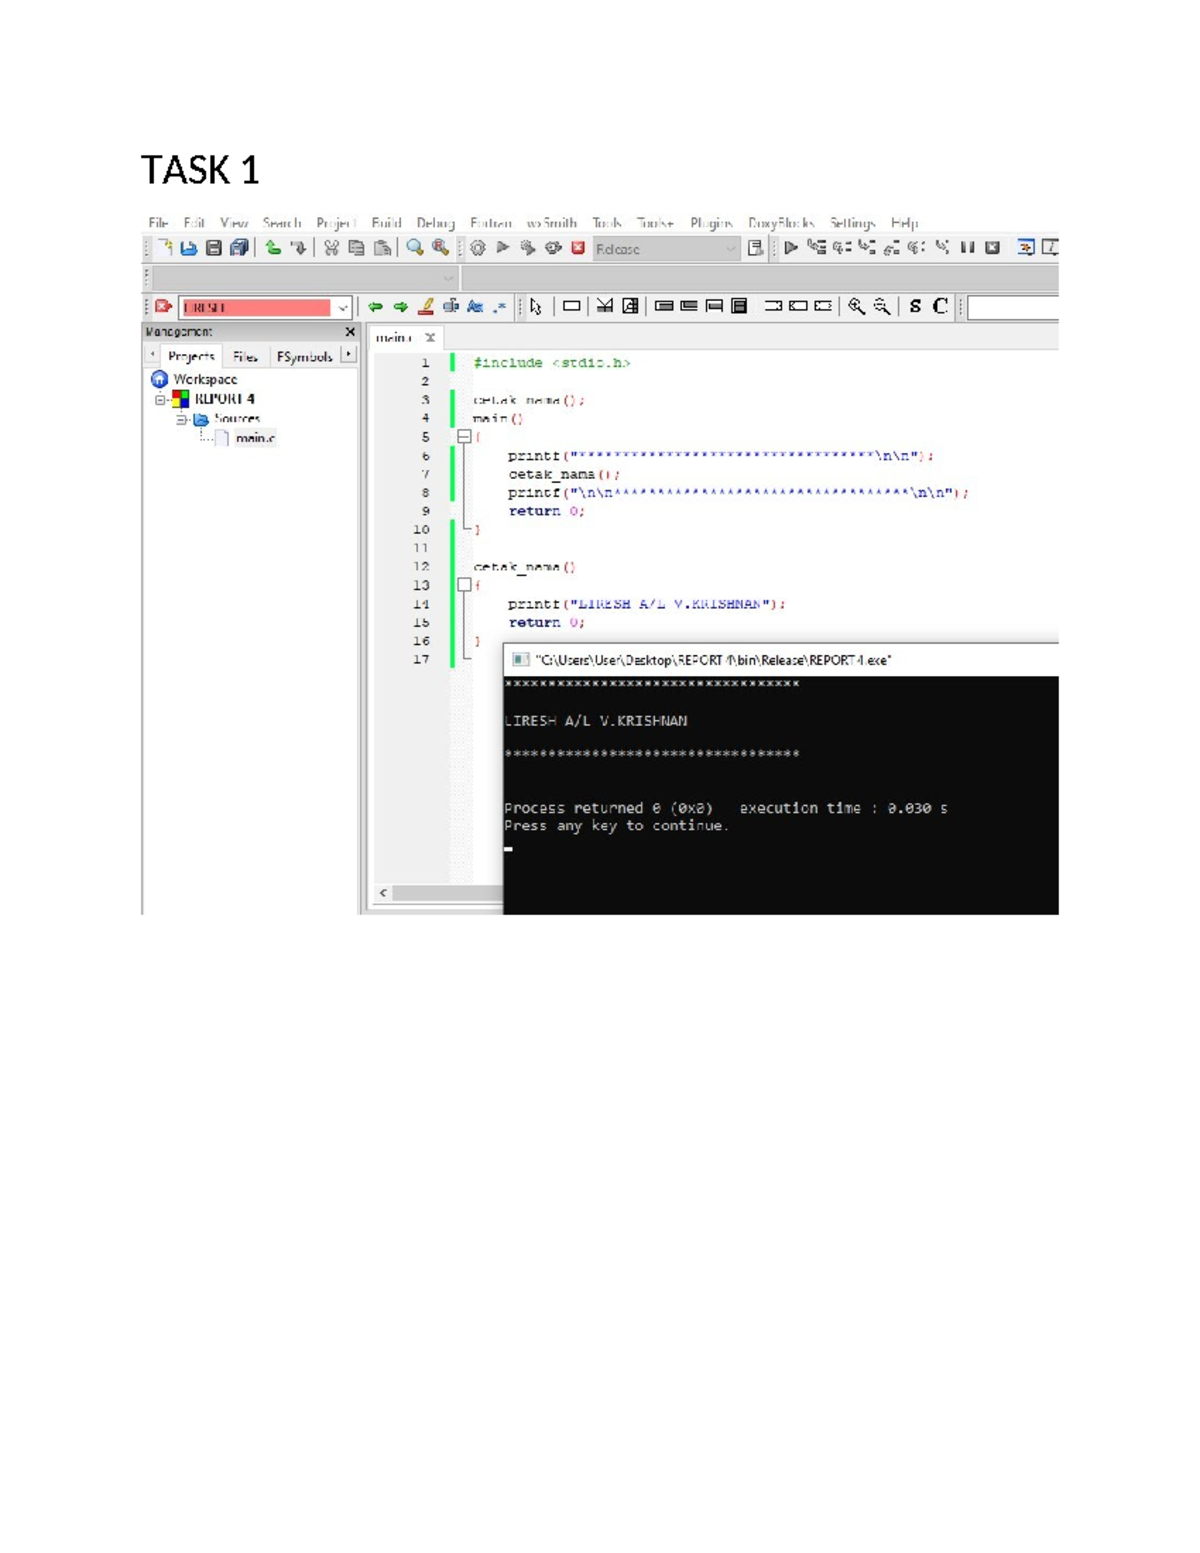
Task: Click the #include <stdio.h> line
Action: [552, 363]
